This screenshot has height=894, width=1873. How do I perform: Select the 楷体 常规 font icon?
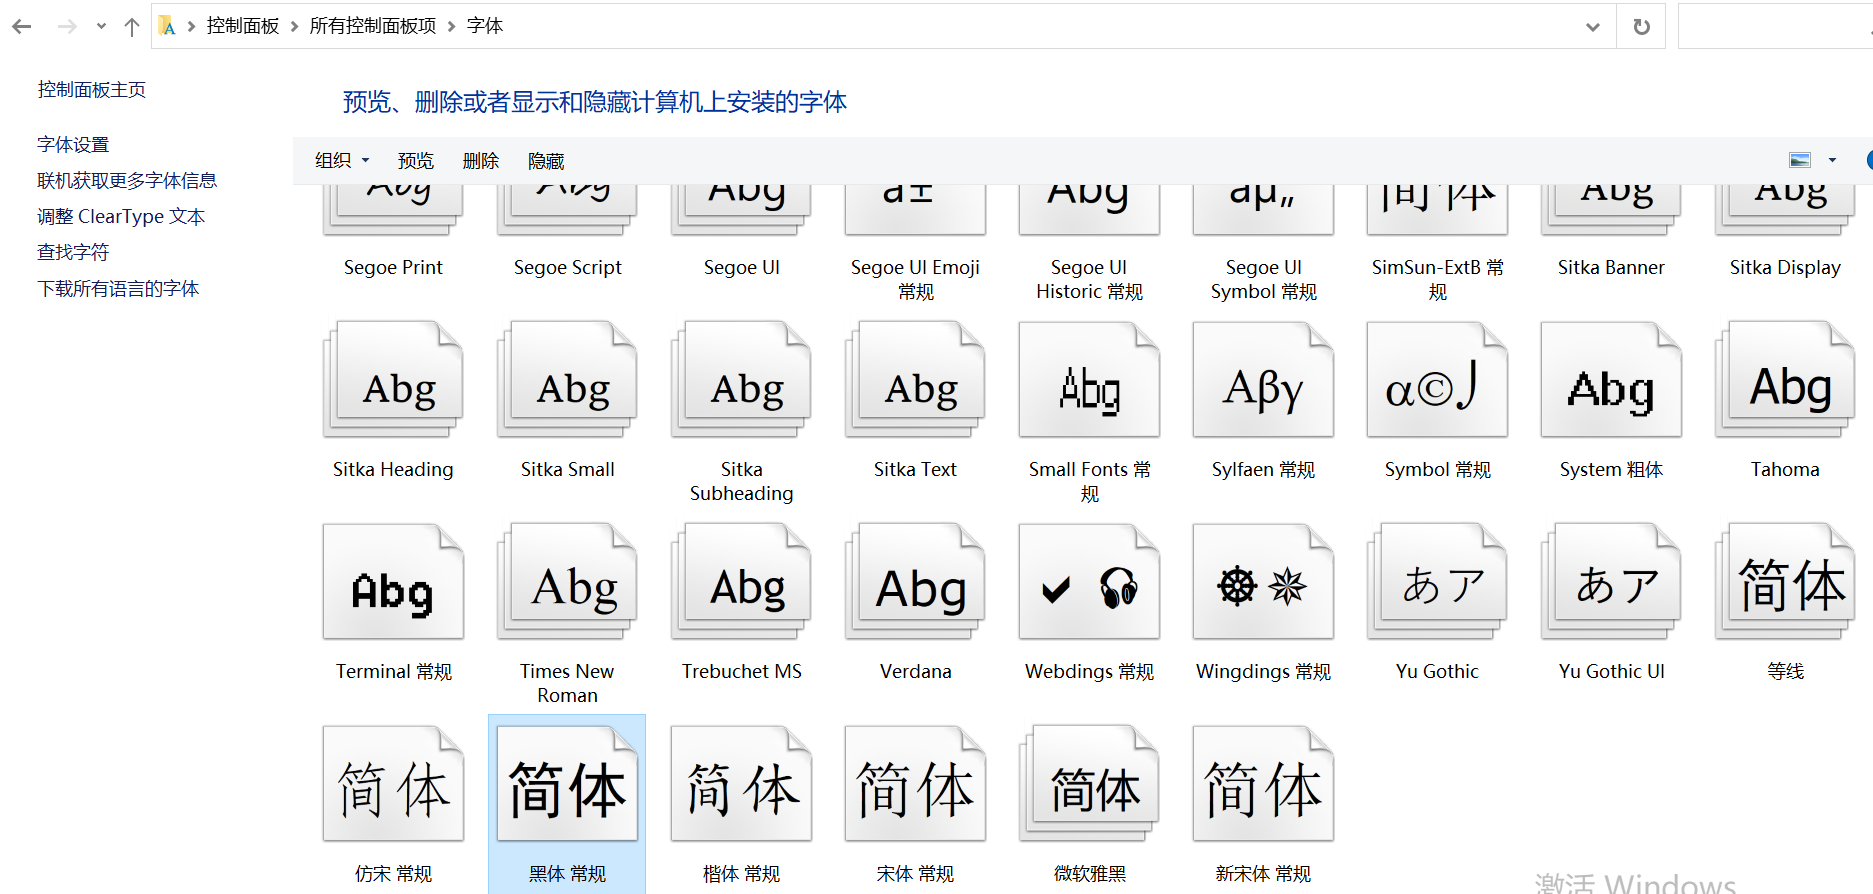tap(741, 784)
